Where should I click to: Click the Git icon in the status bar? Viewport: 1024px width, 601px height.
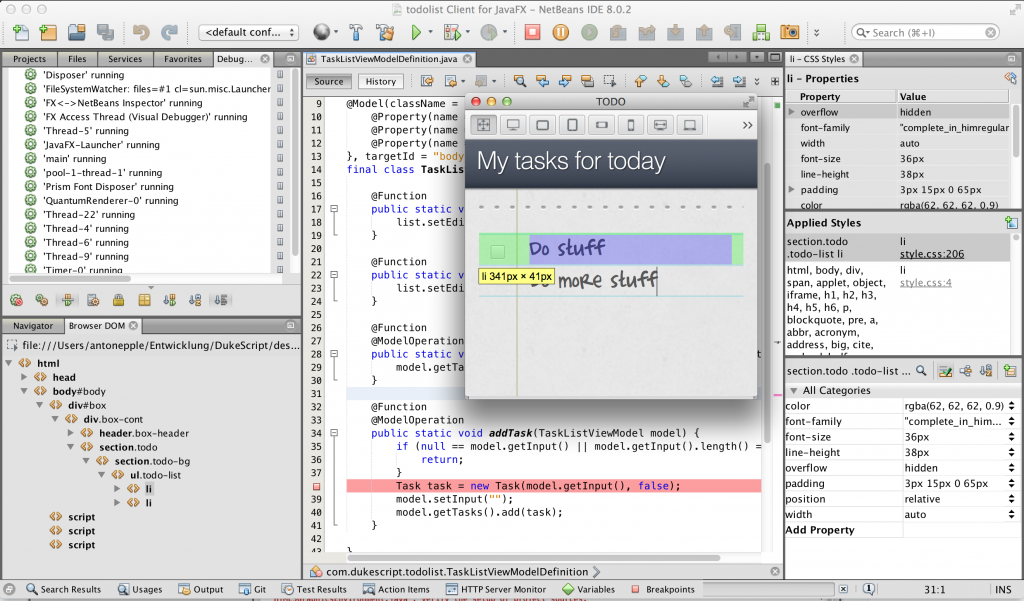click(x=244, y=589)
